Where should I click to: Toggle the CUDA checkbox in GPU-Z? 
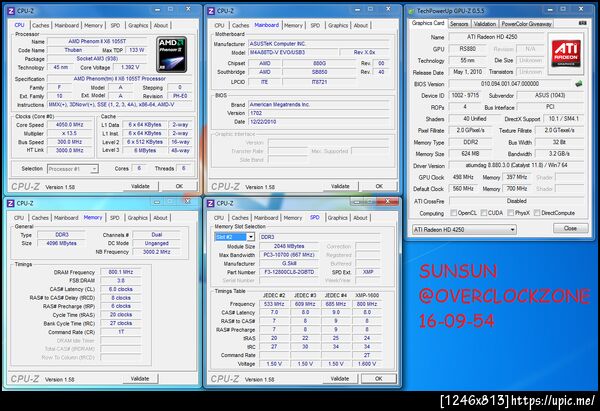tap(484, 213)
